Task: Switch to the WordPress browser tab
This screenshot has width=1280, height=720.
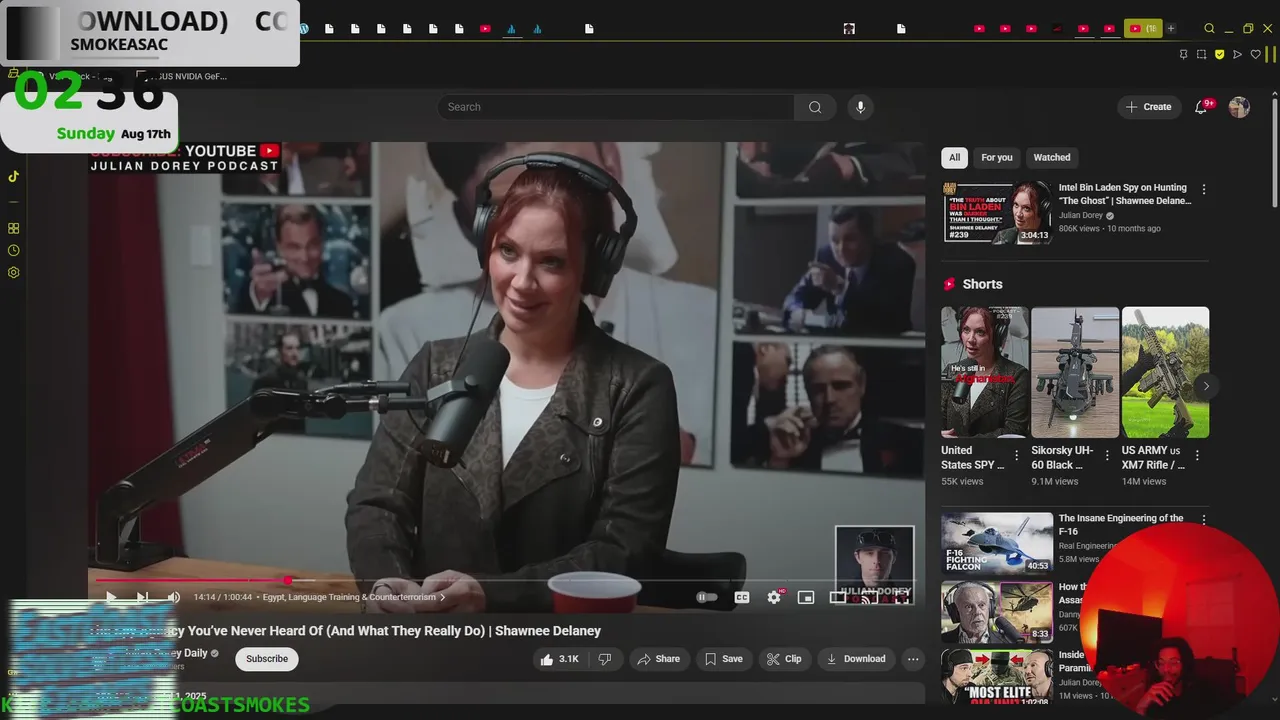Action: point(304,28)
